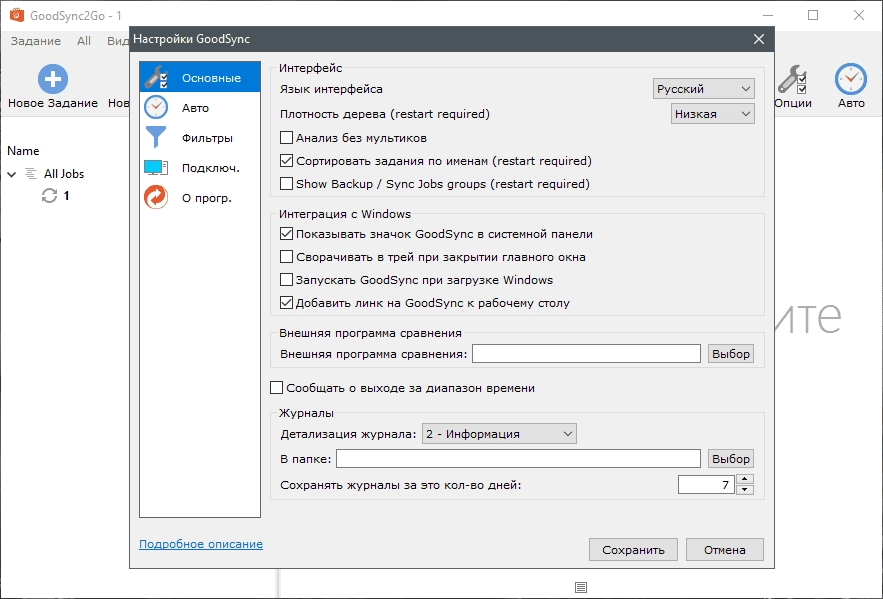Open the Подробное описание link

(x=201, y=544)
